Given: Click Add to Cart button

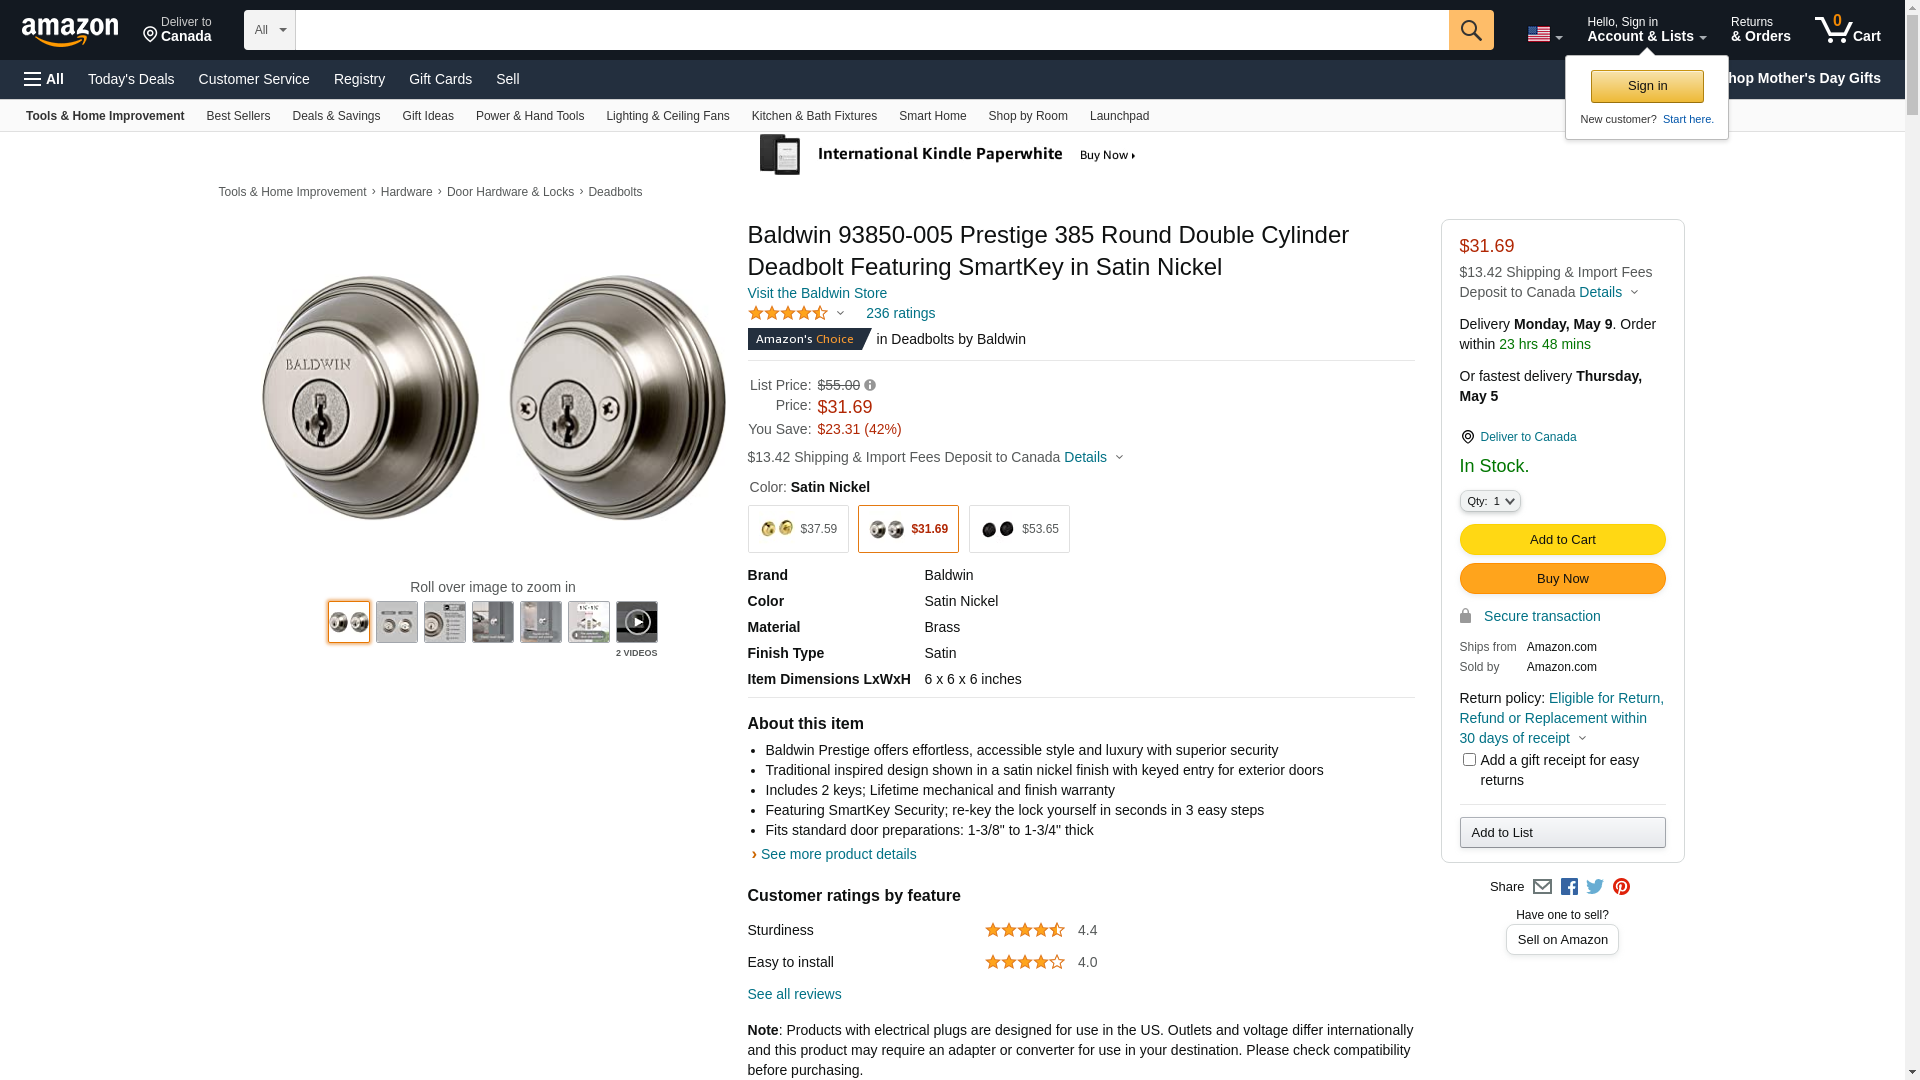Looking at the screenshot, I should pyautogui.click(x=1562, y=540).
